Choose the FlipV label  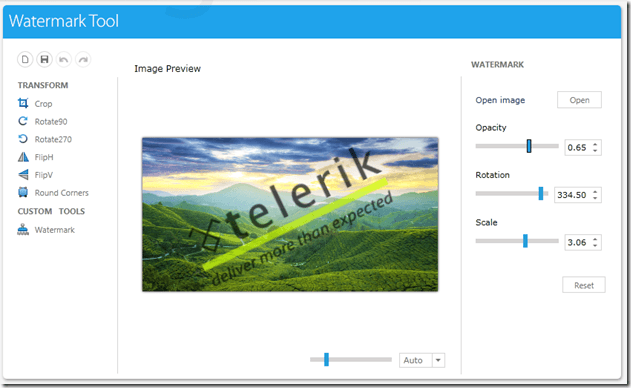43,175
